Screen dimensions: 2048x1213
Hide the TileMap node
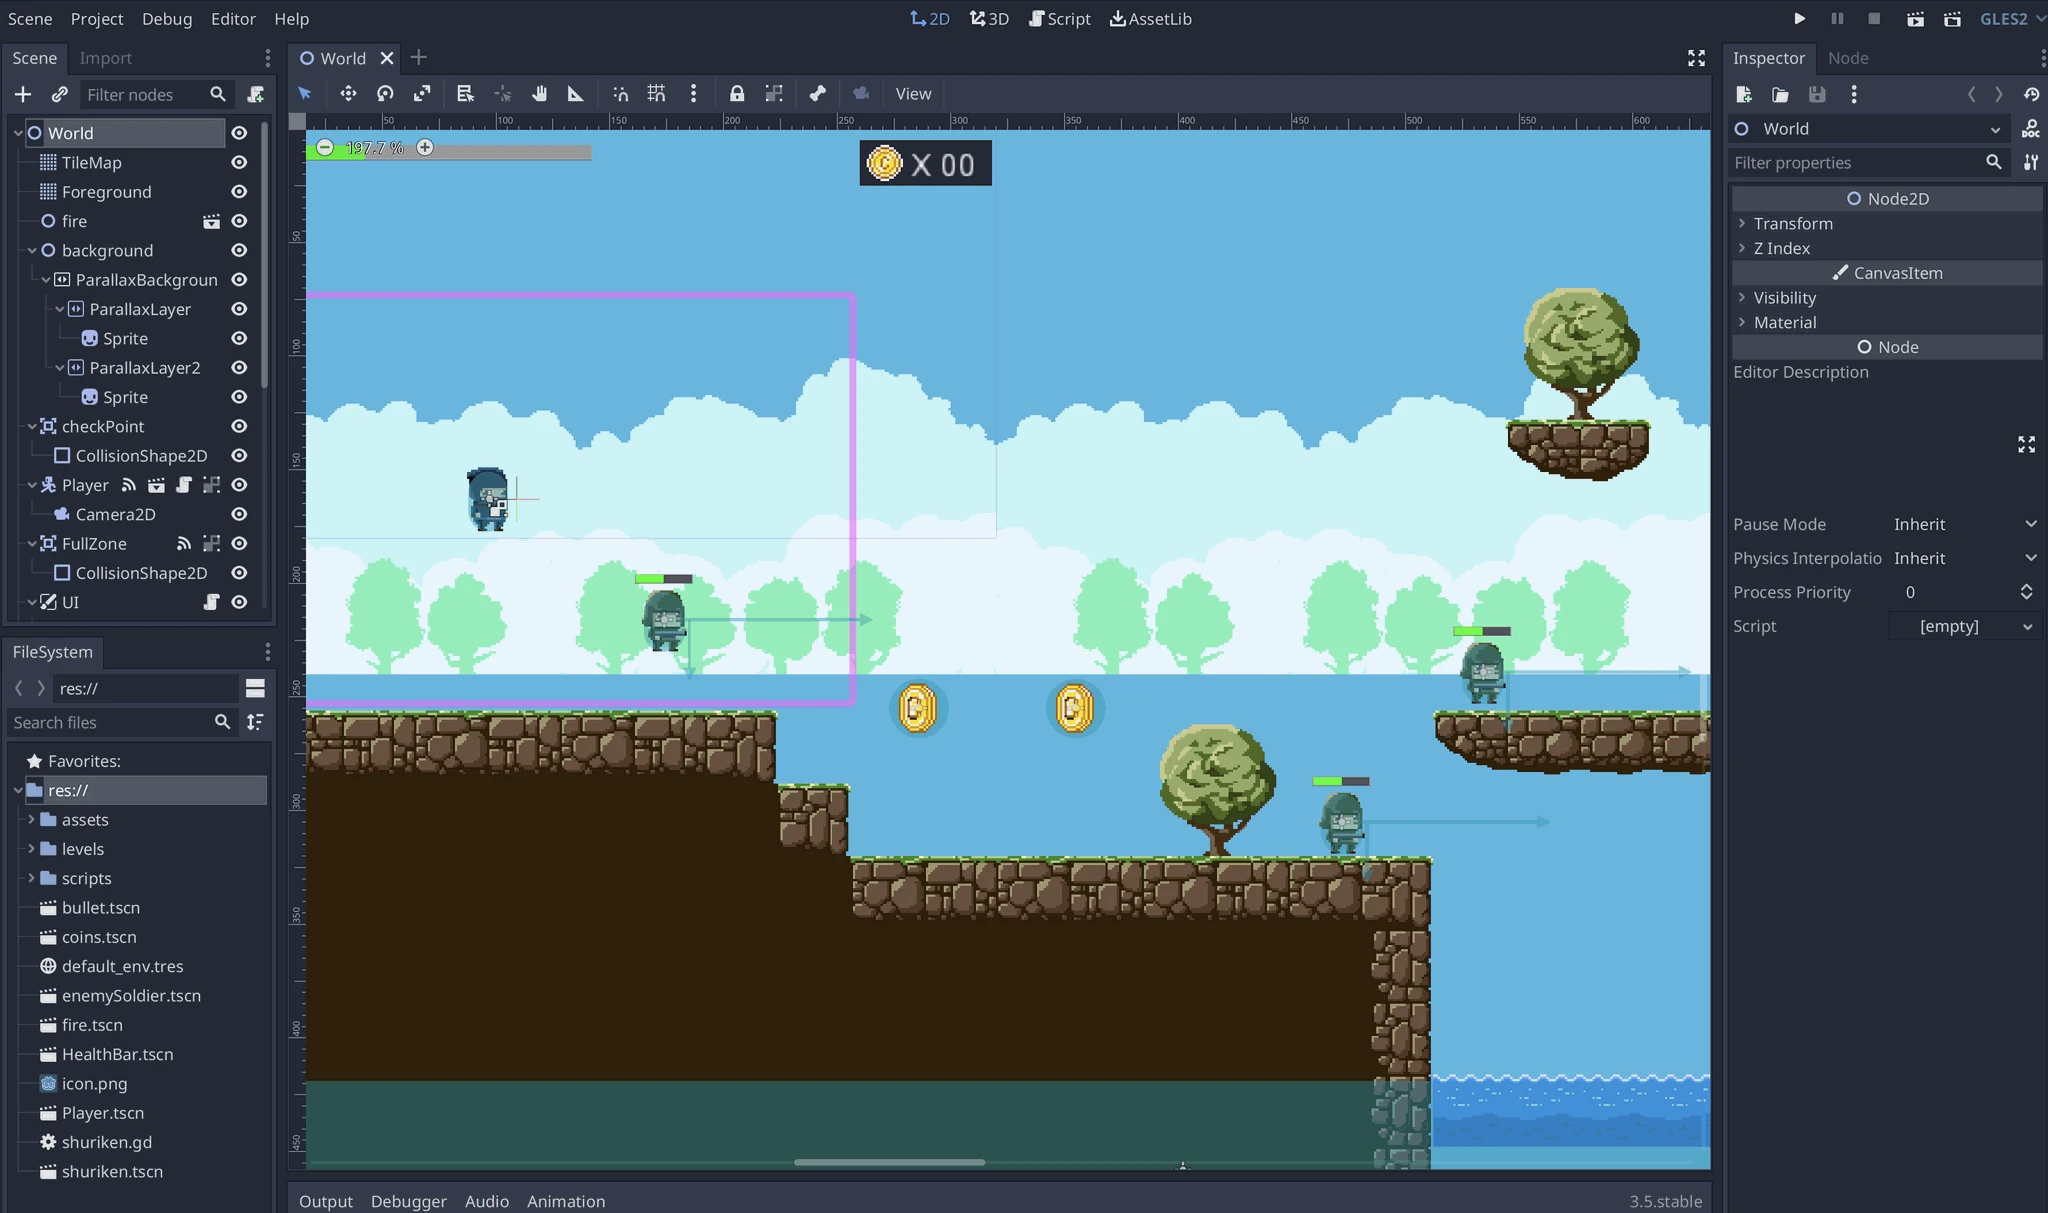(239, 162)
